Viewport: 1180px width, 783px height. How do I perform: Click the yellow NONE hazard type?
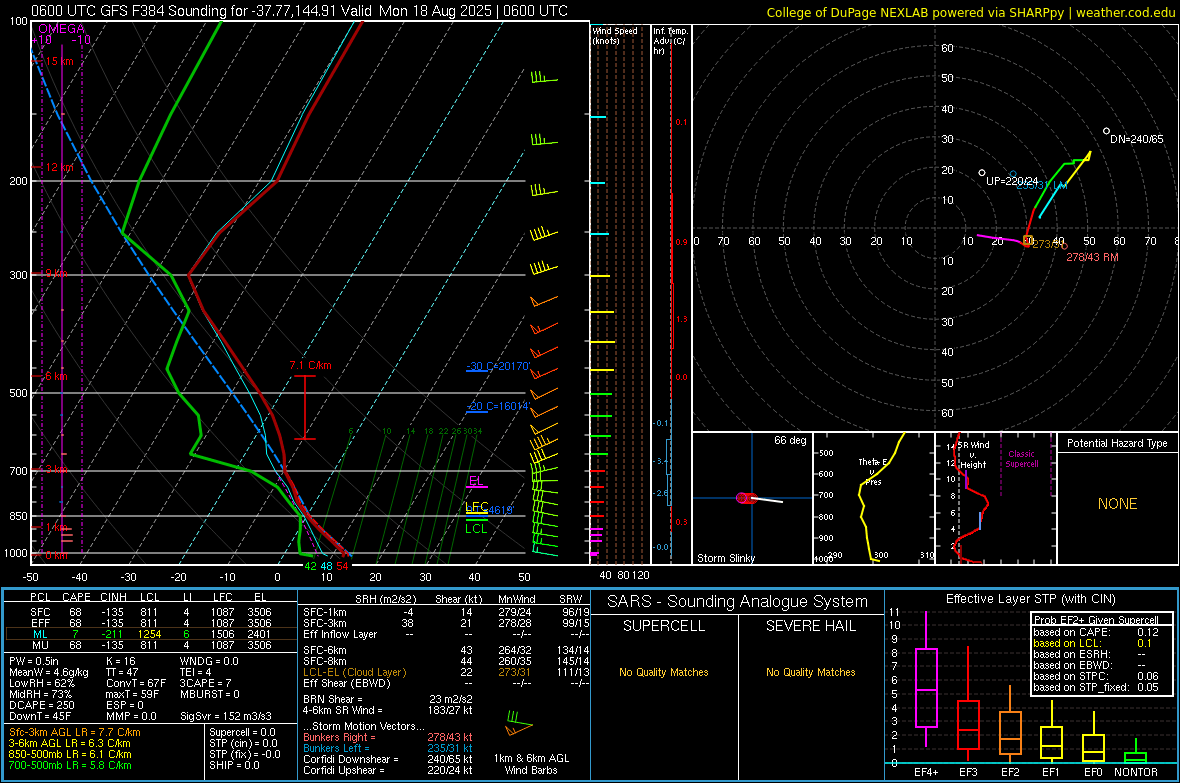1117,504
